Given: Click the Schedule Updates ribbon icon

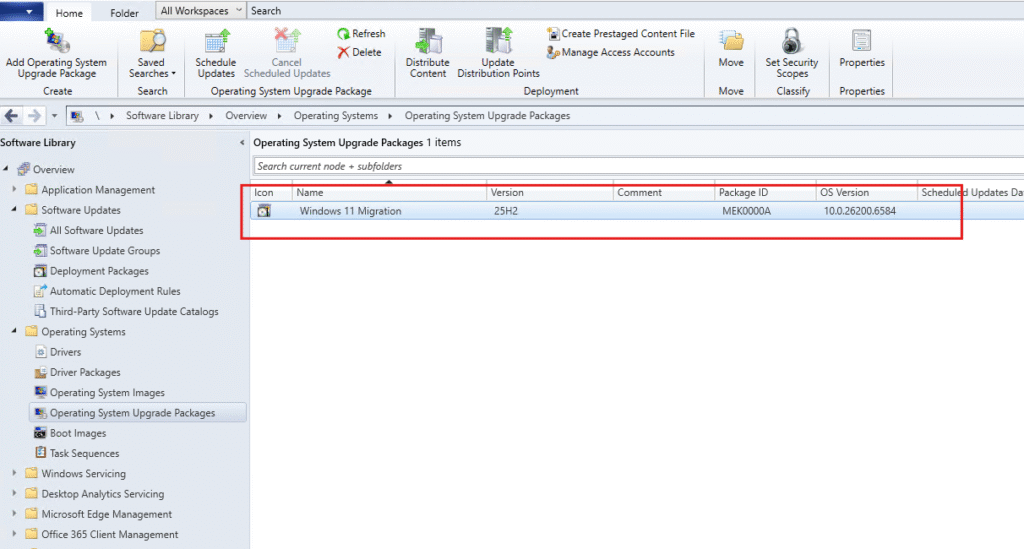Looking at the screenshot, I should 215,42.
